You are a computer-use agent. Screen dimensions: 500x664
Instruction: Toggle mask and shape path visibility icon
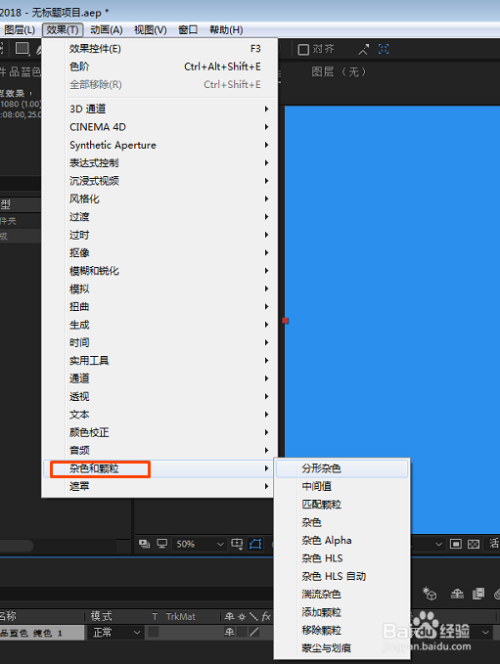click(255, 544)
